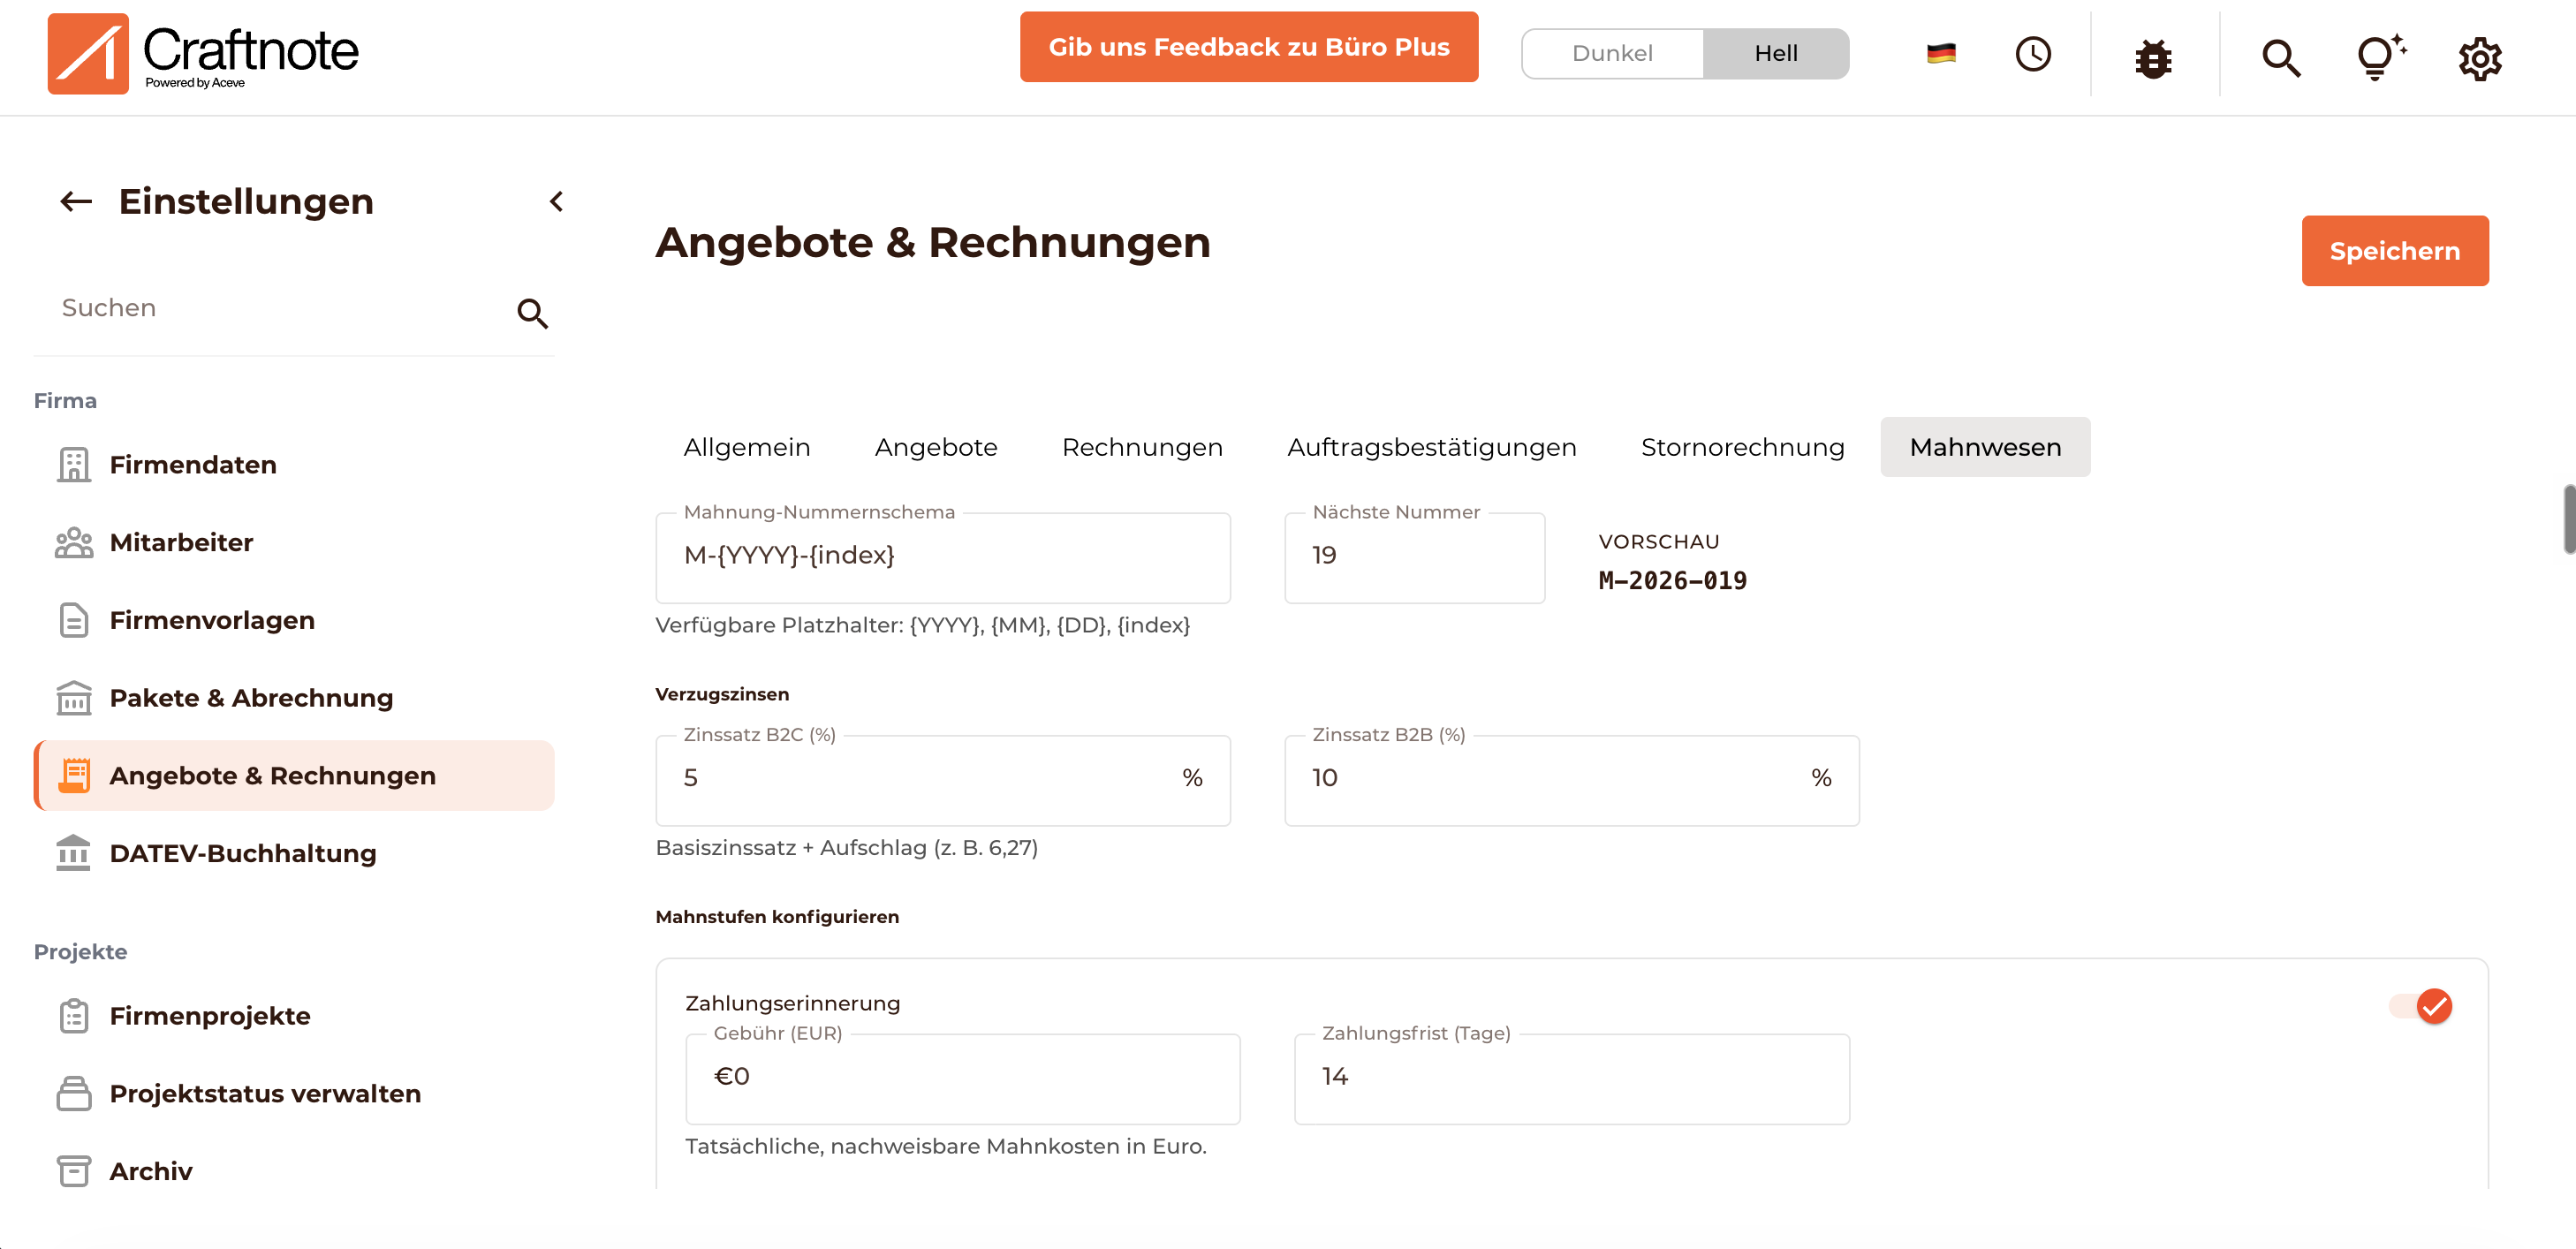Click the sidebar search magnifier icon
This screenshot has height=1249, width=2576.
pyautogui.click(x=532, y=313)
